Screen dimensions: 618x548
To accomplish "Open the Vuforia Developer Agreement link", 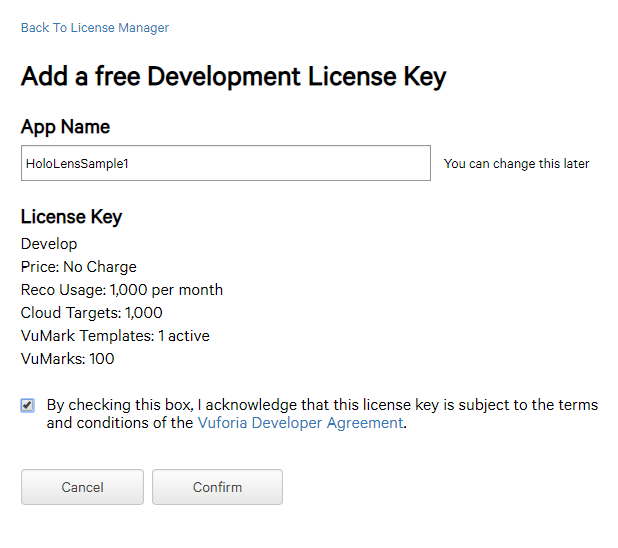I will click(299, 423).
